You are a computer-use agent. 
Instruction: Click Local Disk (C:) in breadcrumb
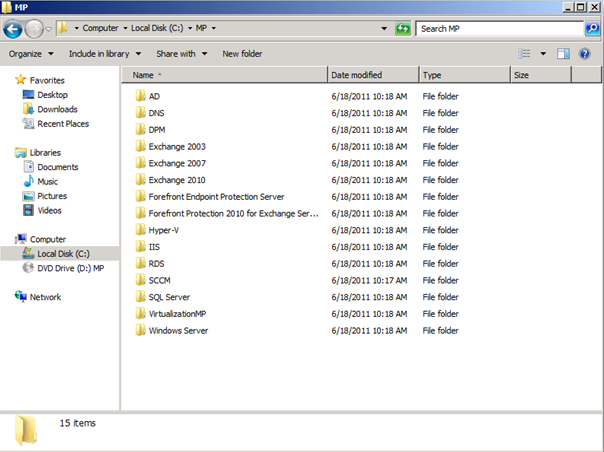click(x=157, y=28)
